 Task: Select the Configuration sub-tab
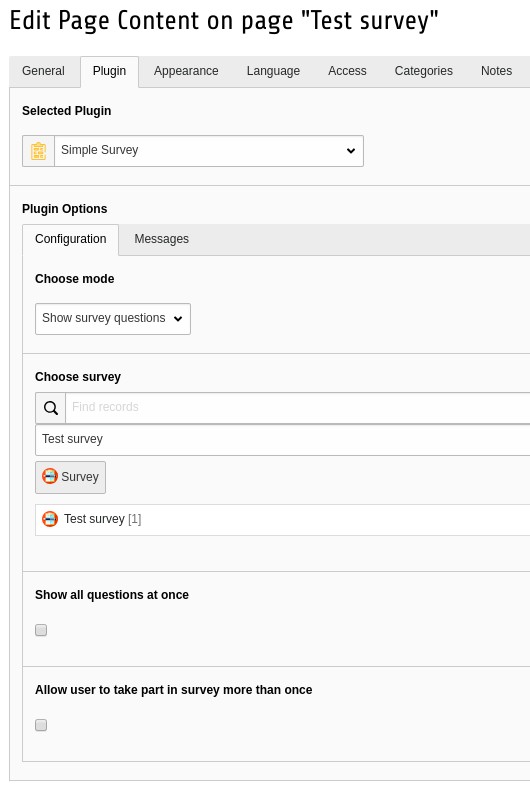(70, 239)
